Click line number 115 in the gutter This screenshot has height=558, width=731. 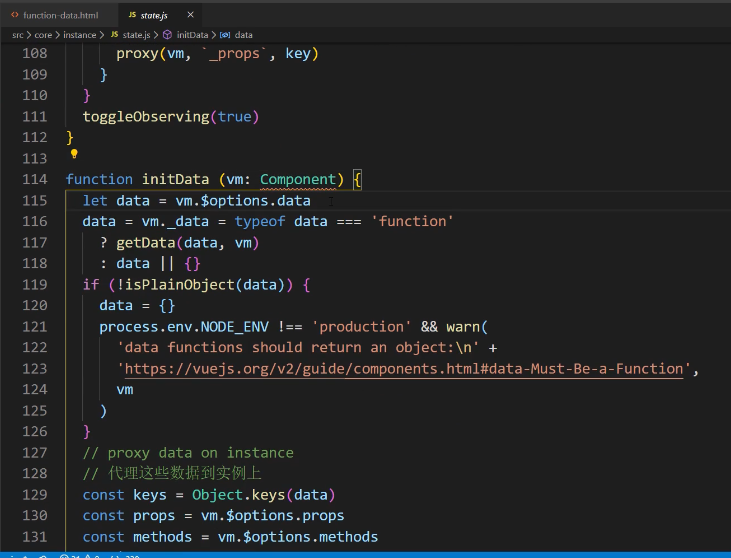pos(35,200)
